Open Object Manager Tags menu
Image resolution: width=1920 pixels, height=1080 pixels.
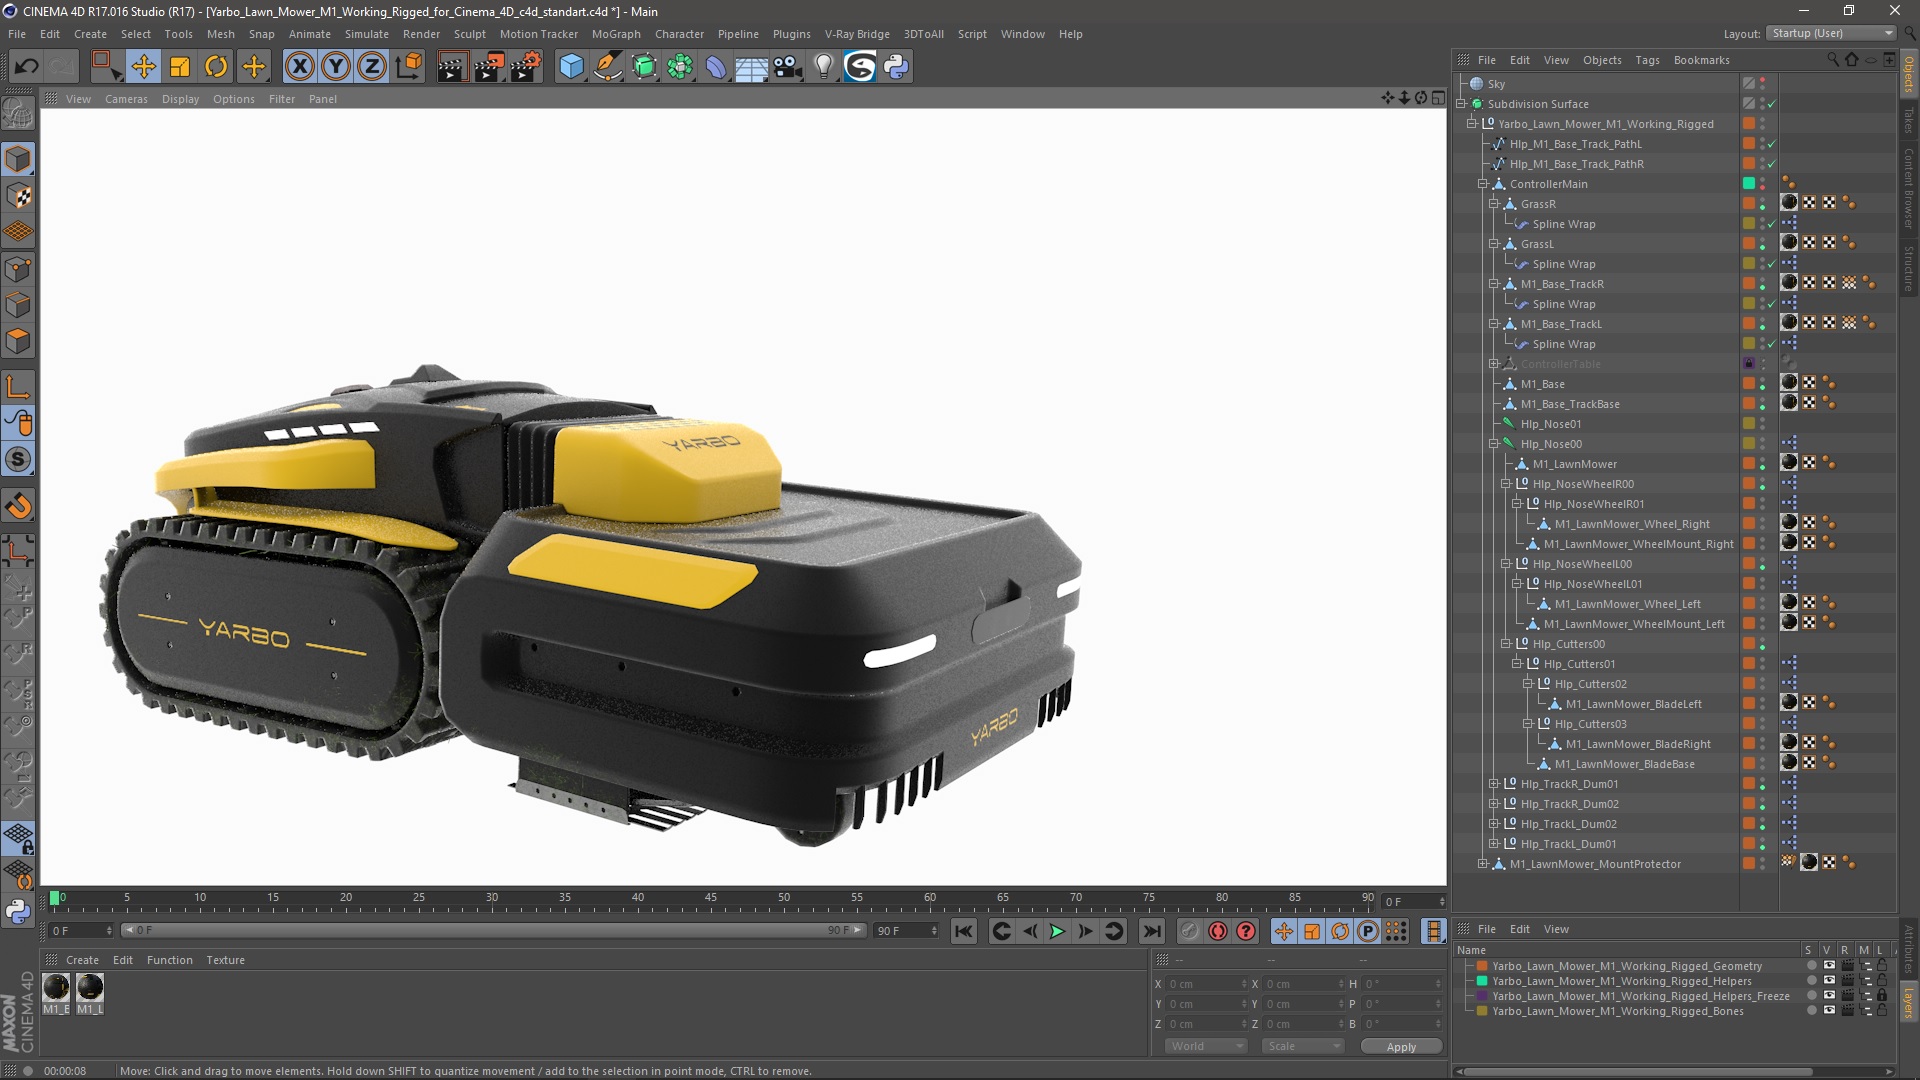coord(1647,60)
